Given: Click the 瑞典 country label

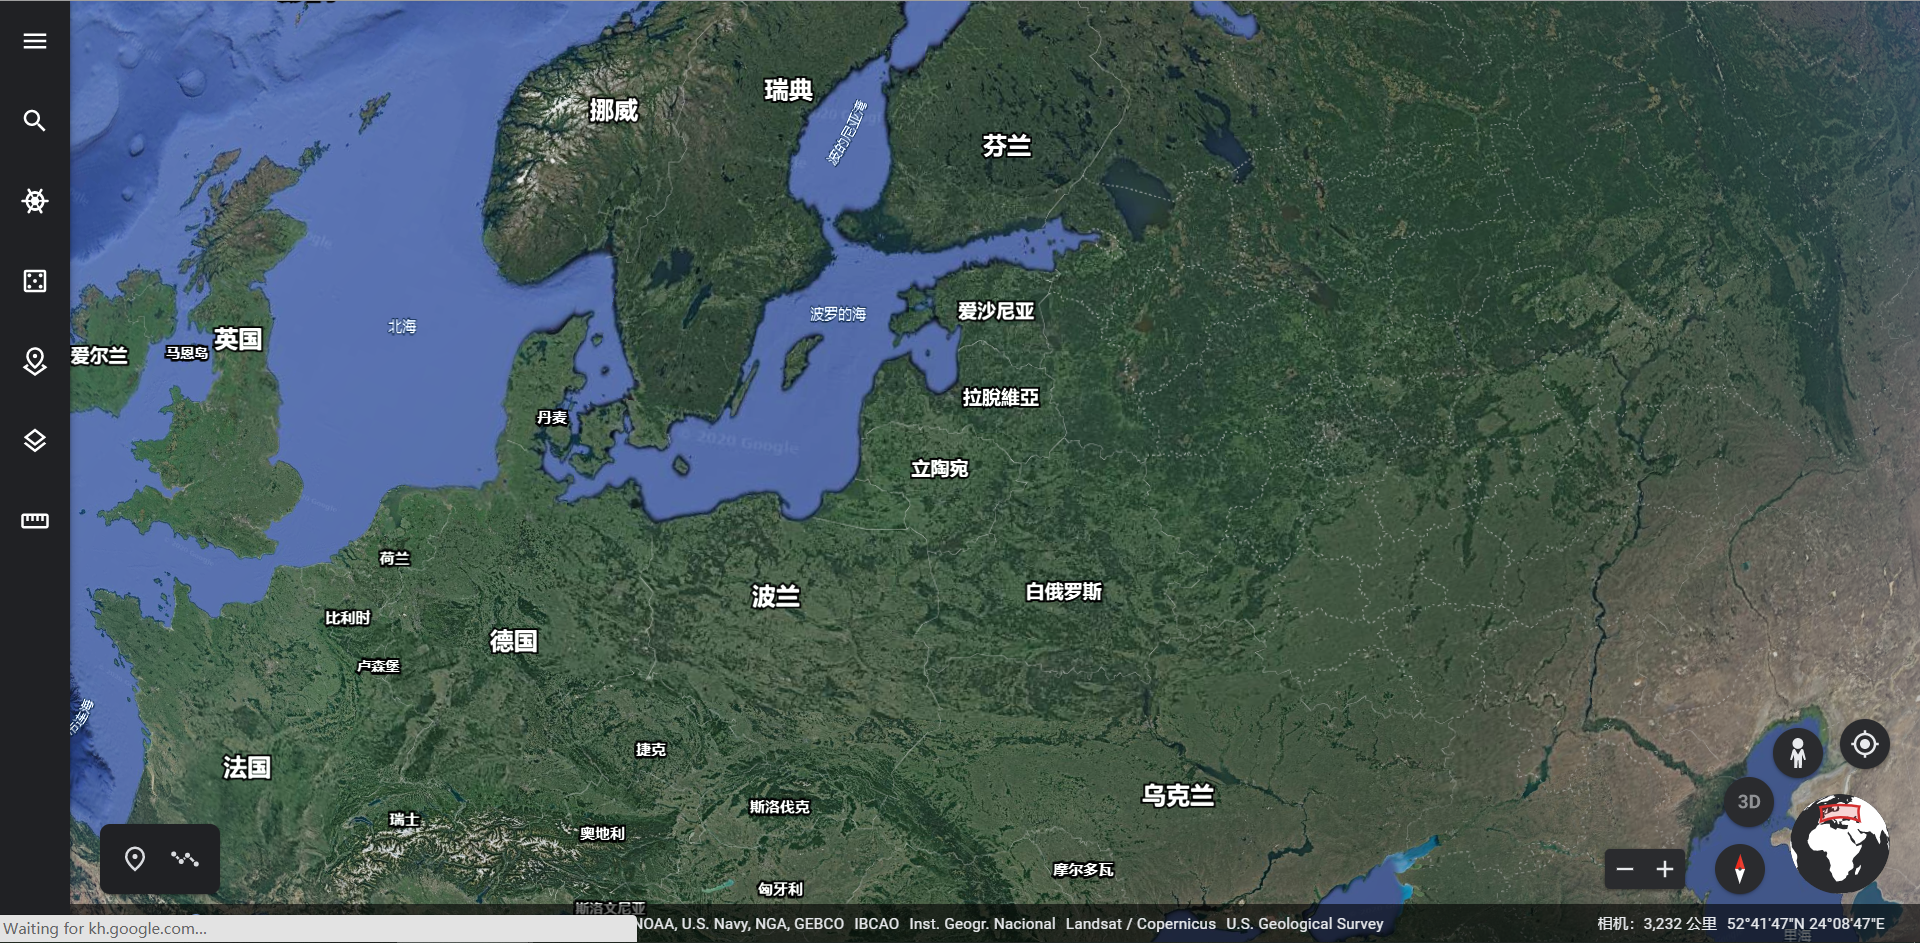Looking at the screenshot, I should [x=789, y=90].
